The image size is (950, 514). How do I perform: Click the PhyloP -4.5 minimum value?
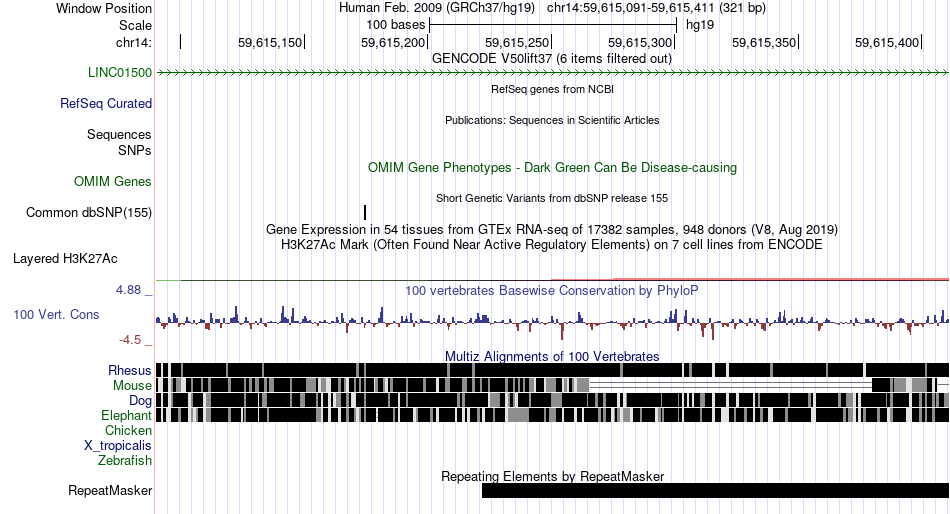[x=130, y=340]
